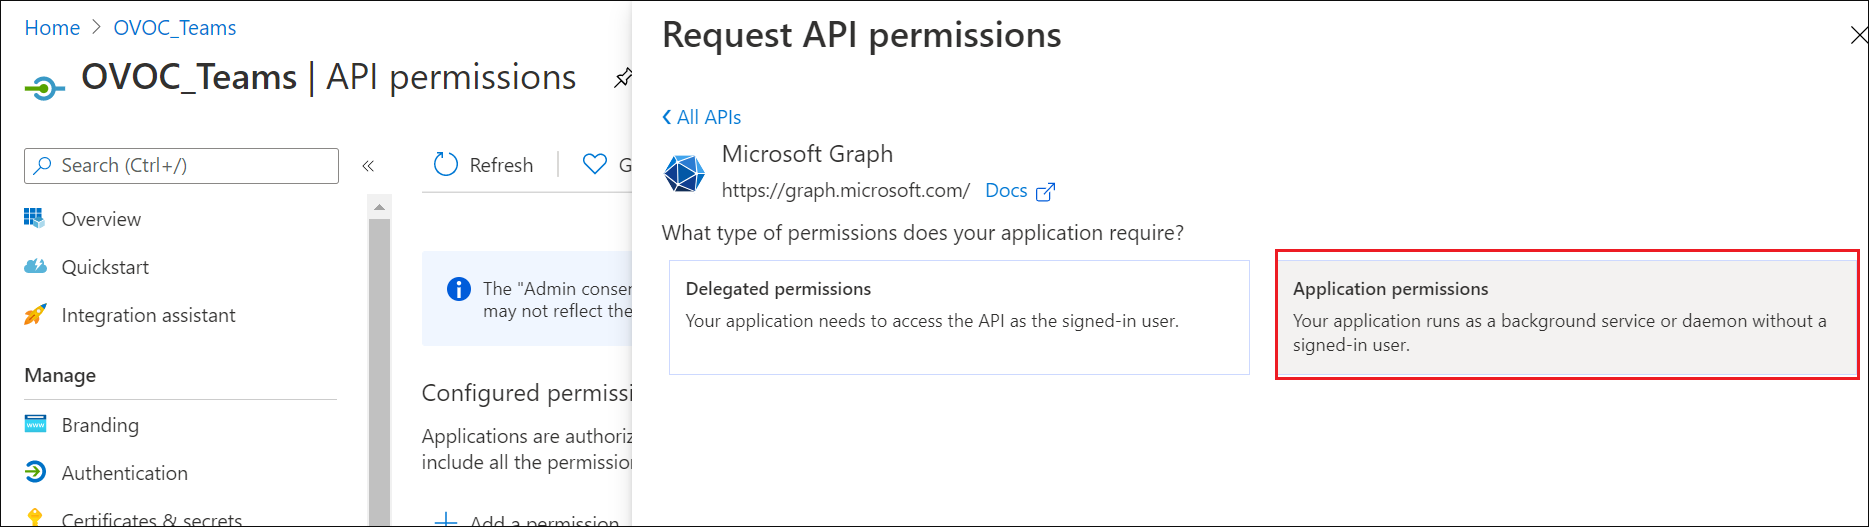Viewport: 1869px width, 527px height.
Task: Go back to All APIs
Action: tap(702, 117)
